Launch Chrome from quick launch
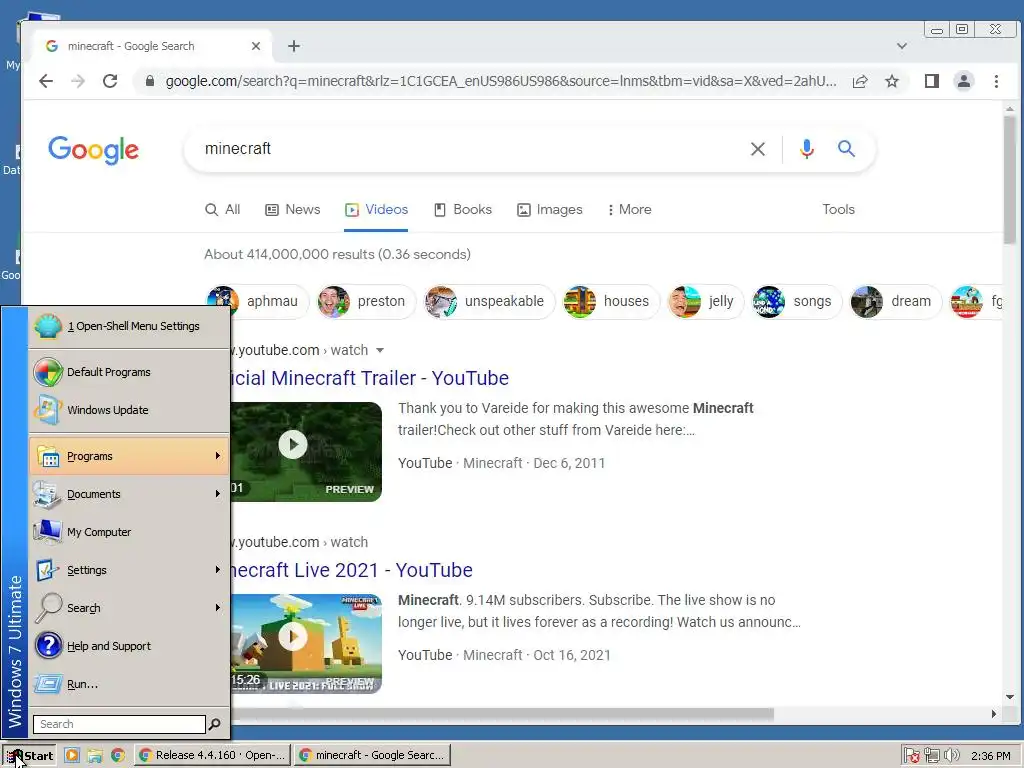Screen dimensions: 1024x768 118,756
